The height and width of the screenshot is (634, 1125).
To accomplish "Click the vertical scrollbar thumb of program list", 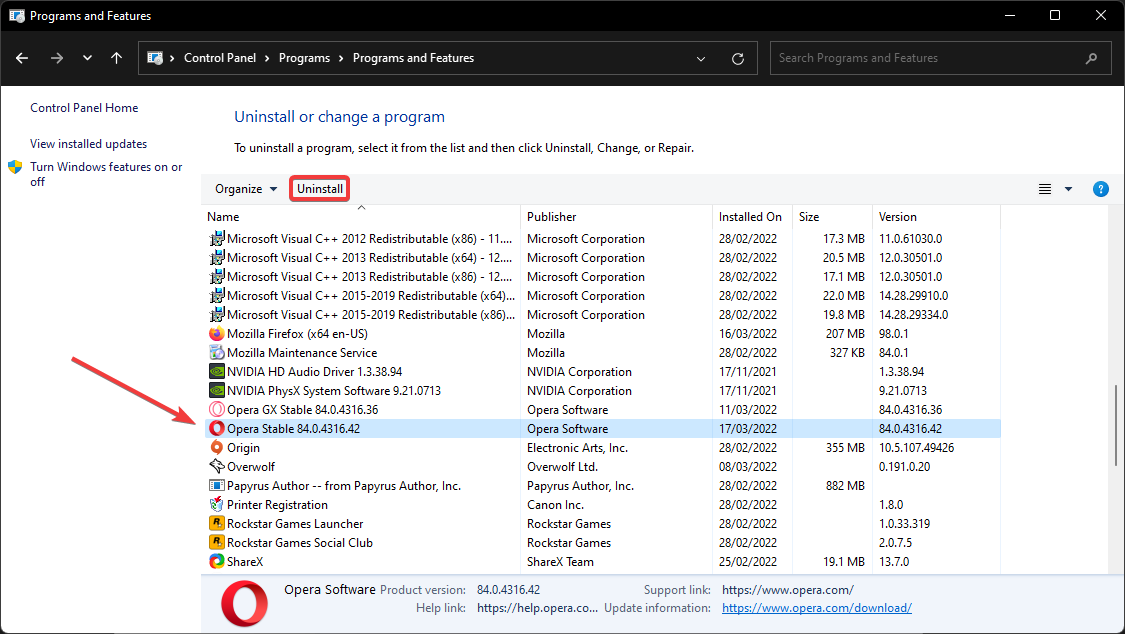I will pyautogui.click(x=1116, y=425).
